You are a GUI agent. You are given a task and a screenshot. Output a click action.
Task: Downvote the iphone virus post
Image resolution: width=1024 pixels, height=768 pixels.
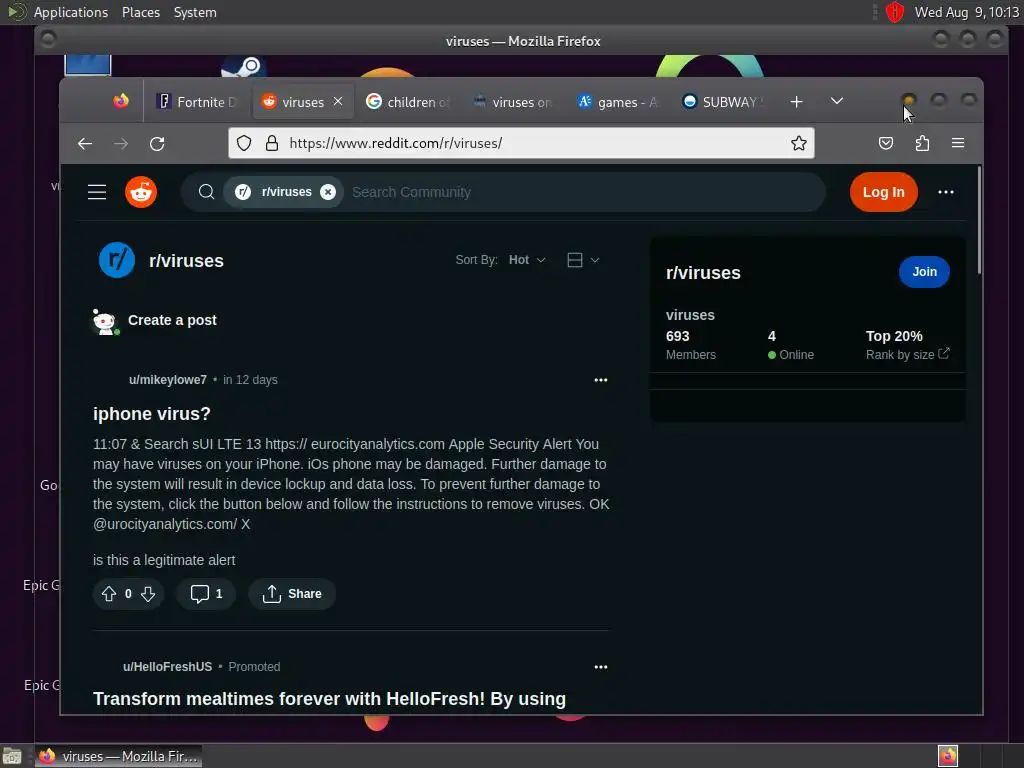[x=148, y=594]
